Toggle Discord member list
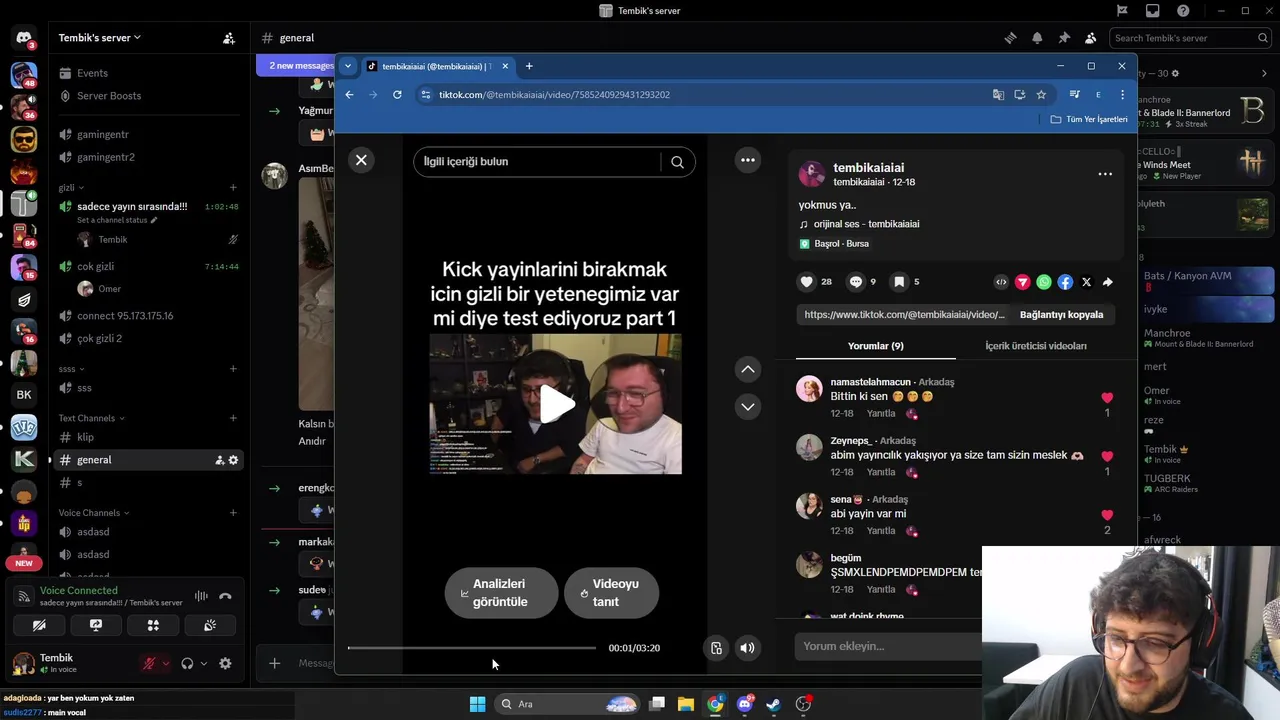Viewport: 1280px width, 720px height. click(1090, 38)
